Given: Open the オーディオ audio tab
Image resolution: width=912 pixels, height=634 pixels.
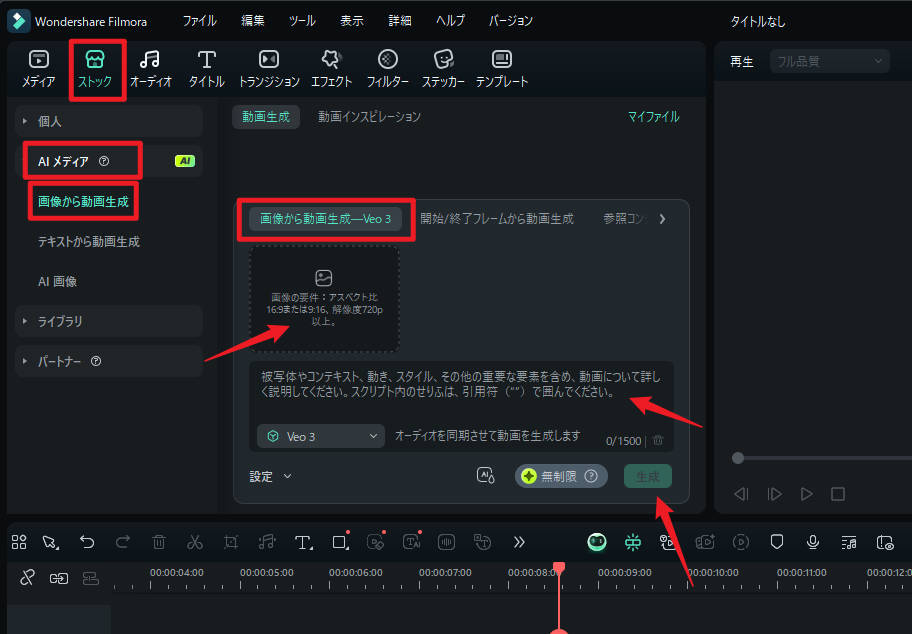Looking at the screenshot, I should click(x=151, y=69).
